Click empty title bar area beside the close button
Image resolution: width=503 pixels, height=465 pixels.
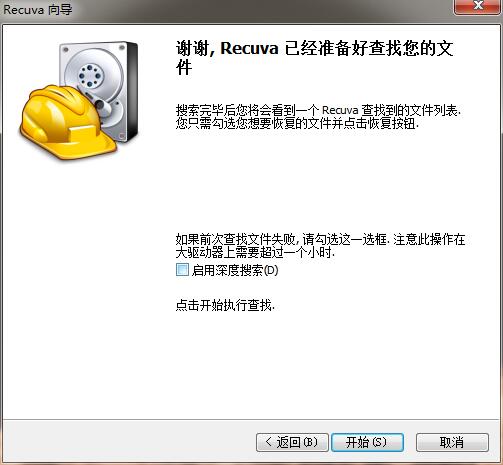click(x=267, y=9)
